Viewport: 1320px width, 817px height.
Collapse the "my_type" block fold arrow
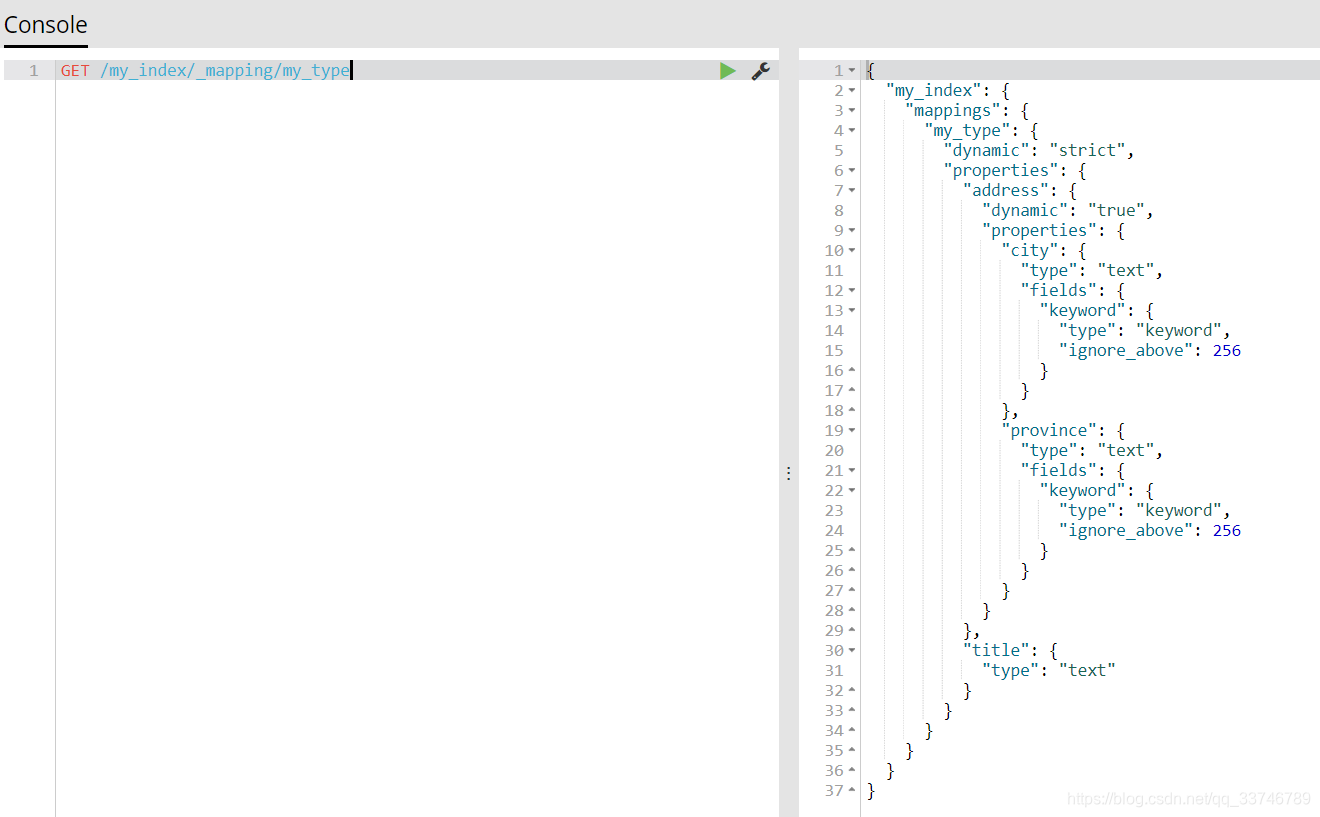[x=852, y=131]
